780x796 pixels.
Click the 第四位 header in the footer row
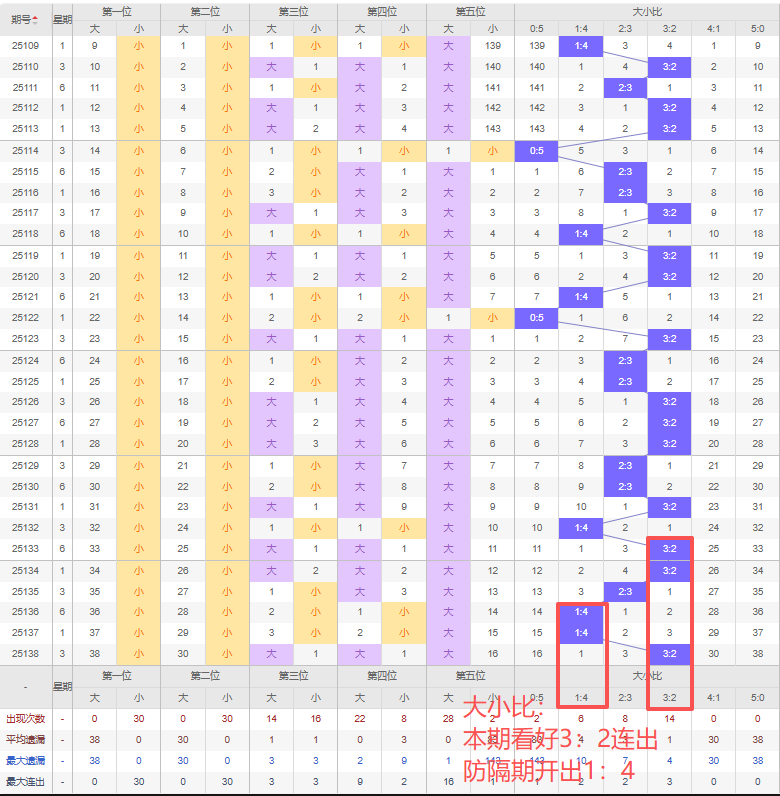382,676
